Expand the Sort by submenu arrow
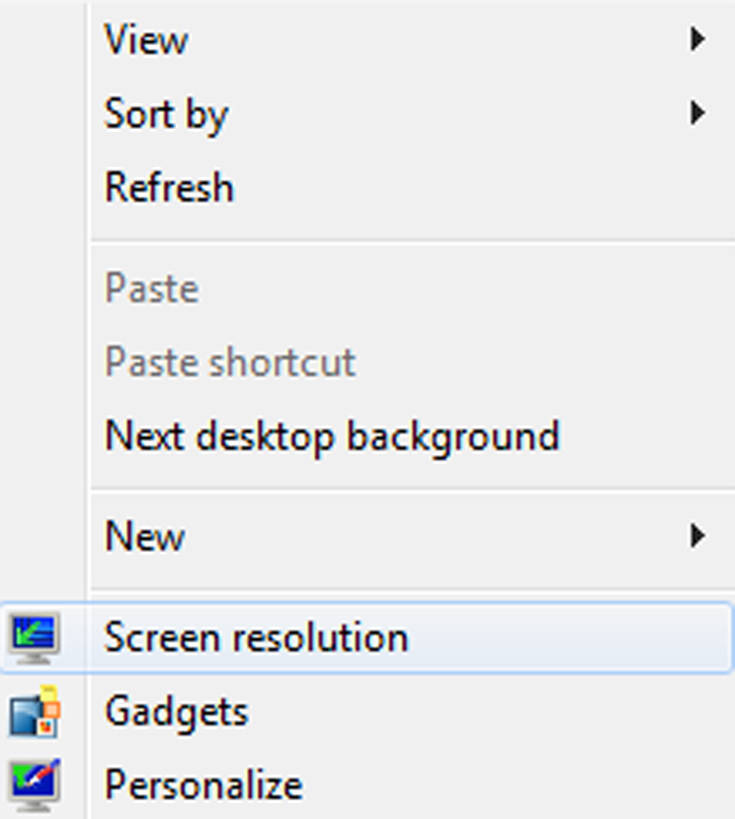This screenshot has height=819, width=735. click(697, 113)
